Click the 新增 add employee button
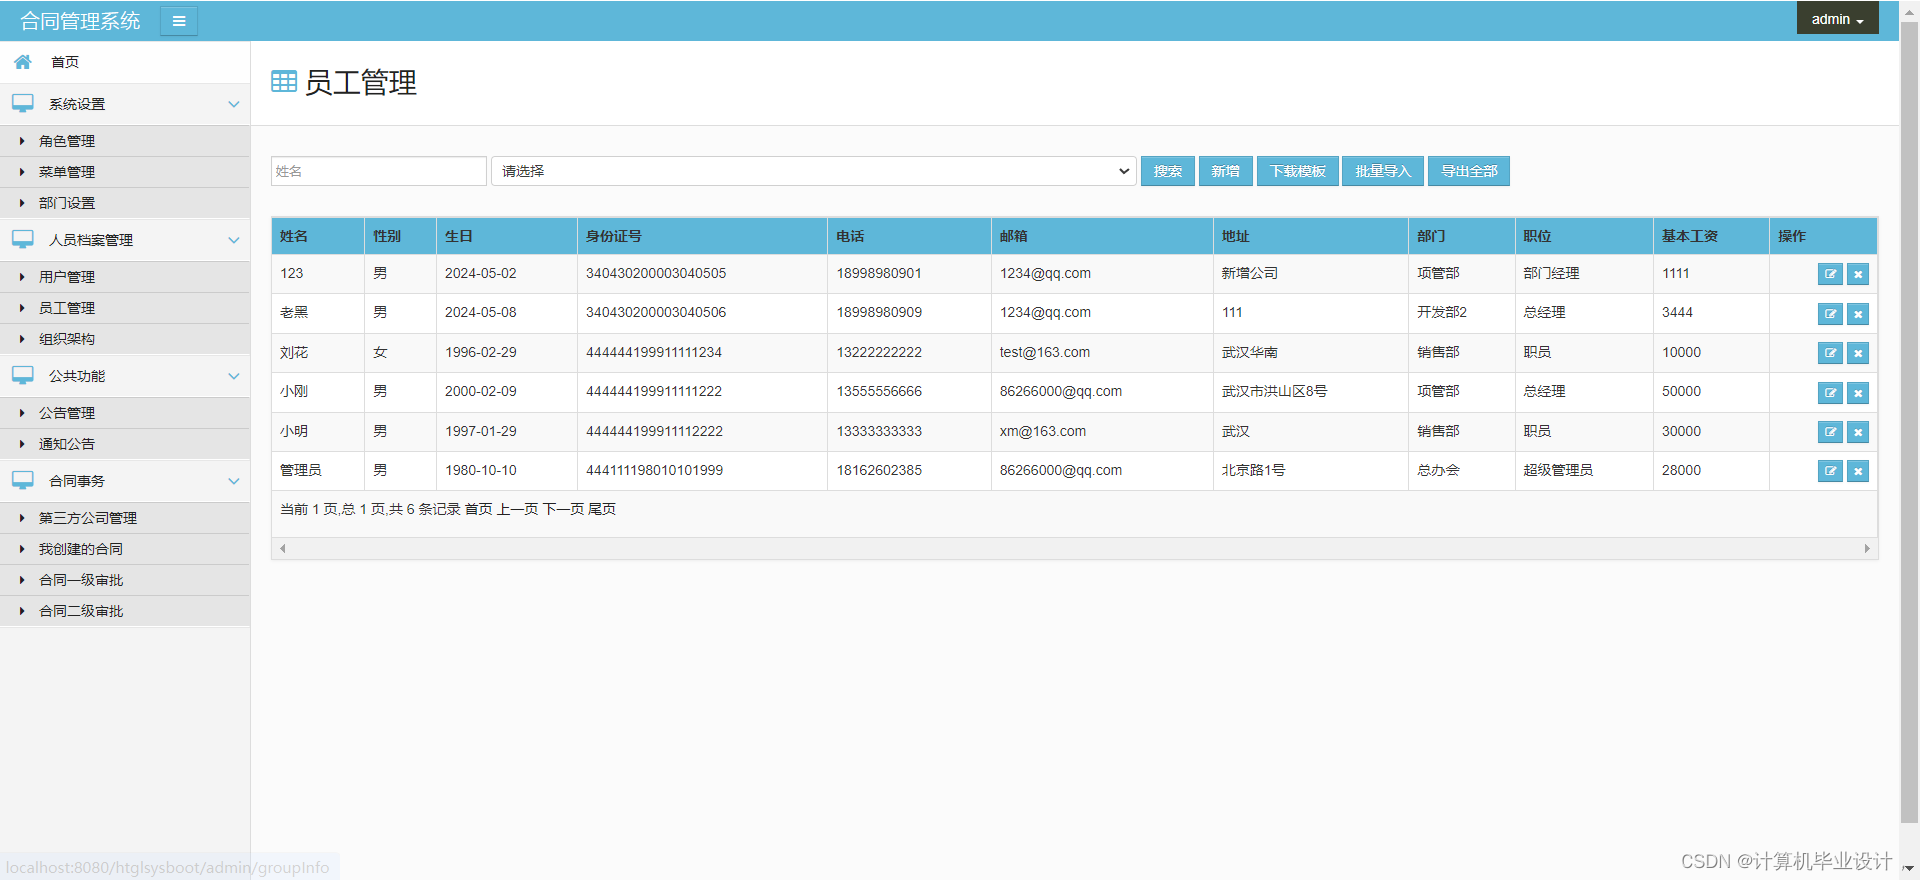This screenshot has height=880, width=1920. (x=1225, y=171)
